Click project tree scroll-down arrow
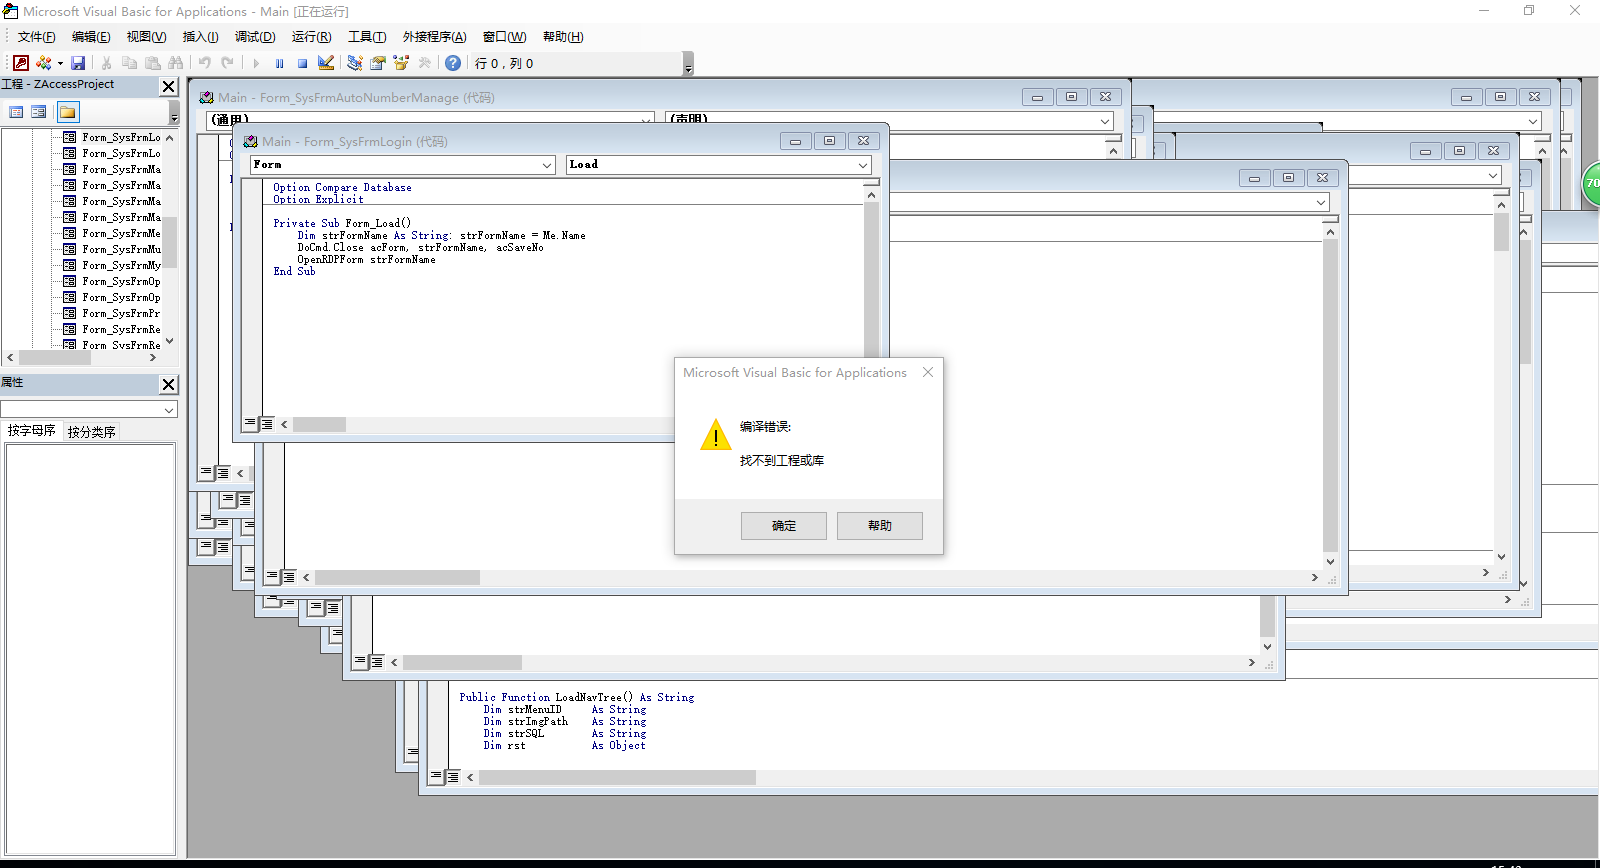Screen dimensions: 1600x868 (170, 341)
